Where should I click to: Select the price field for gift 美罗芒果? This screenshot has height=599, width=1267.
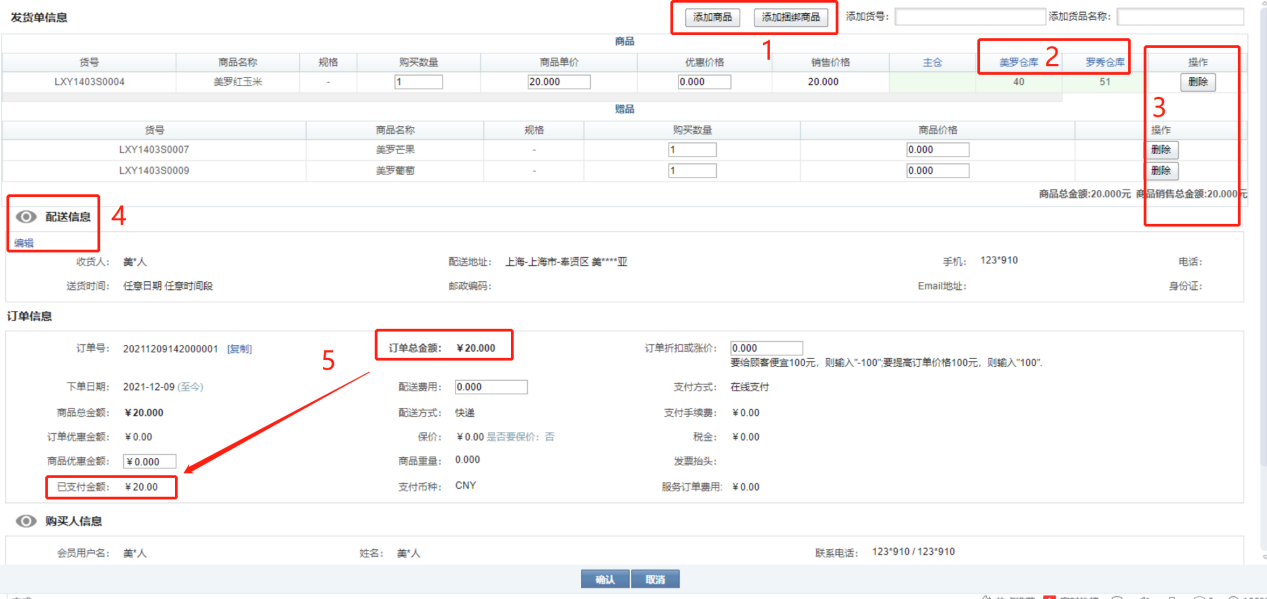coord(938,149)
